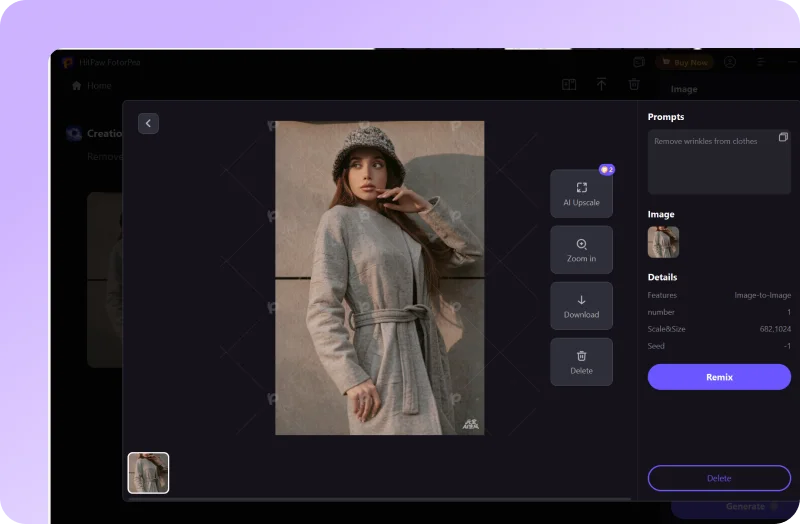Click the compare view icon in toolbar
This screenshot has width=800, height=524.
click(568, 86)
